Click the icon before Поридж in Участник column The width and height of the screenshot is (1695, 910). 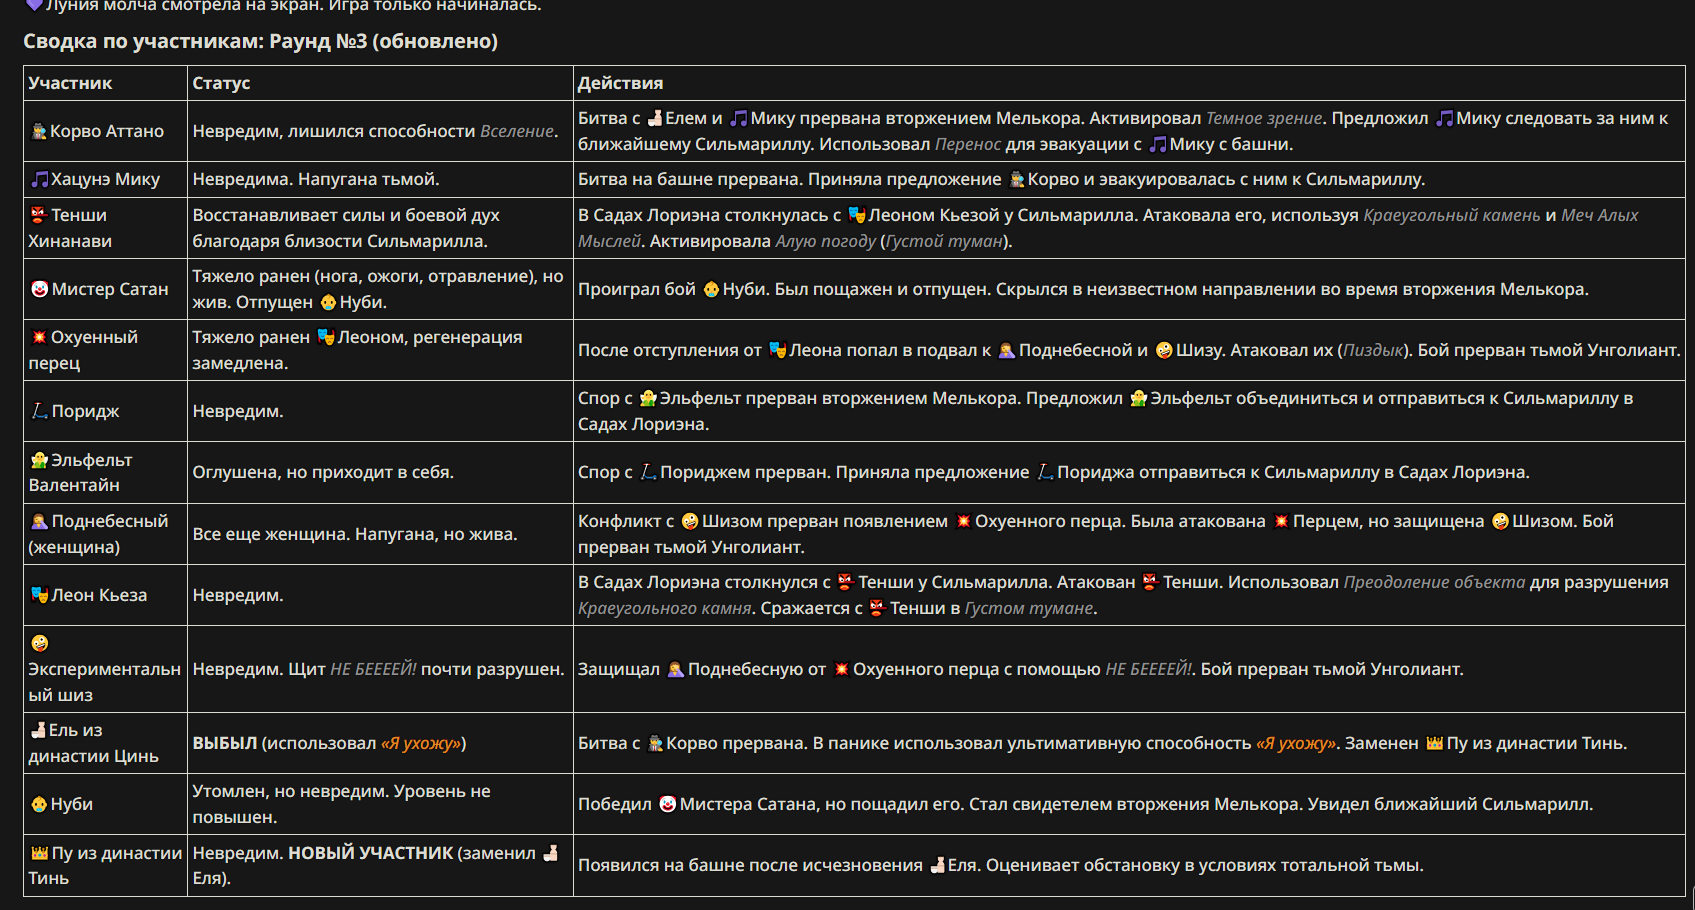[39, 411]
